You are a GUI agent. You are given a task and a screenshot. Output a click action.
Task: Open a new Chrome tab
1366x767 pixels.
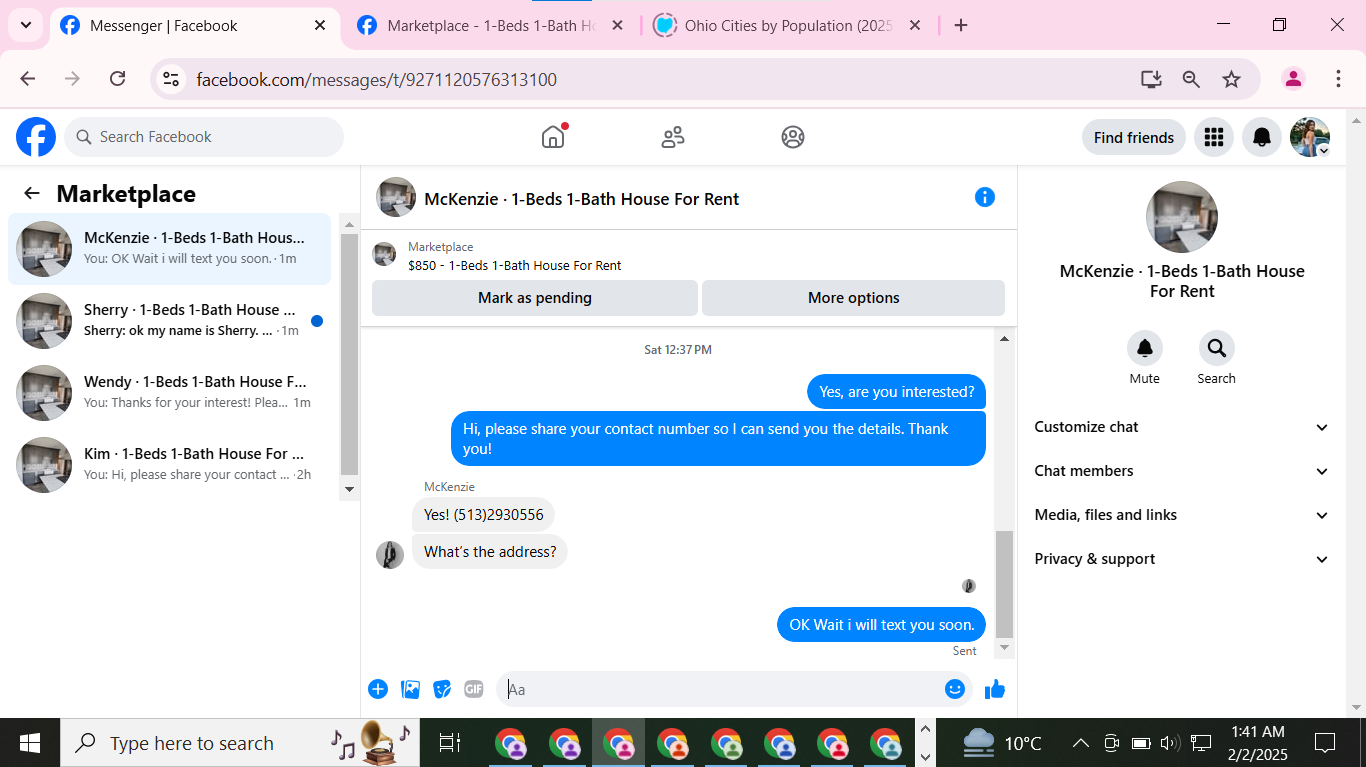[961, 25]
